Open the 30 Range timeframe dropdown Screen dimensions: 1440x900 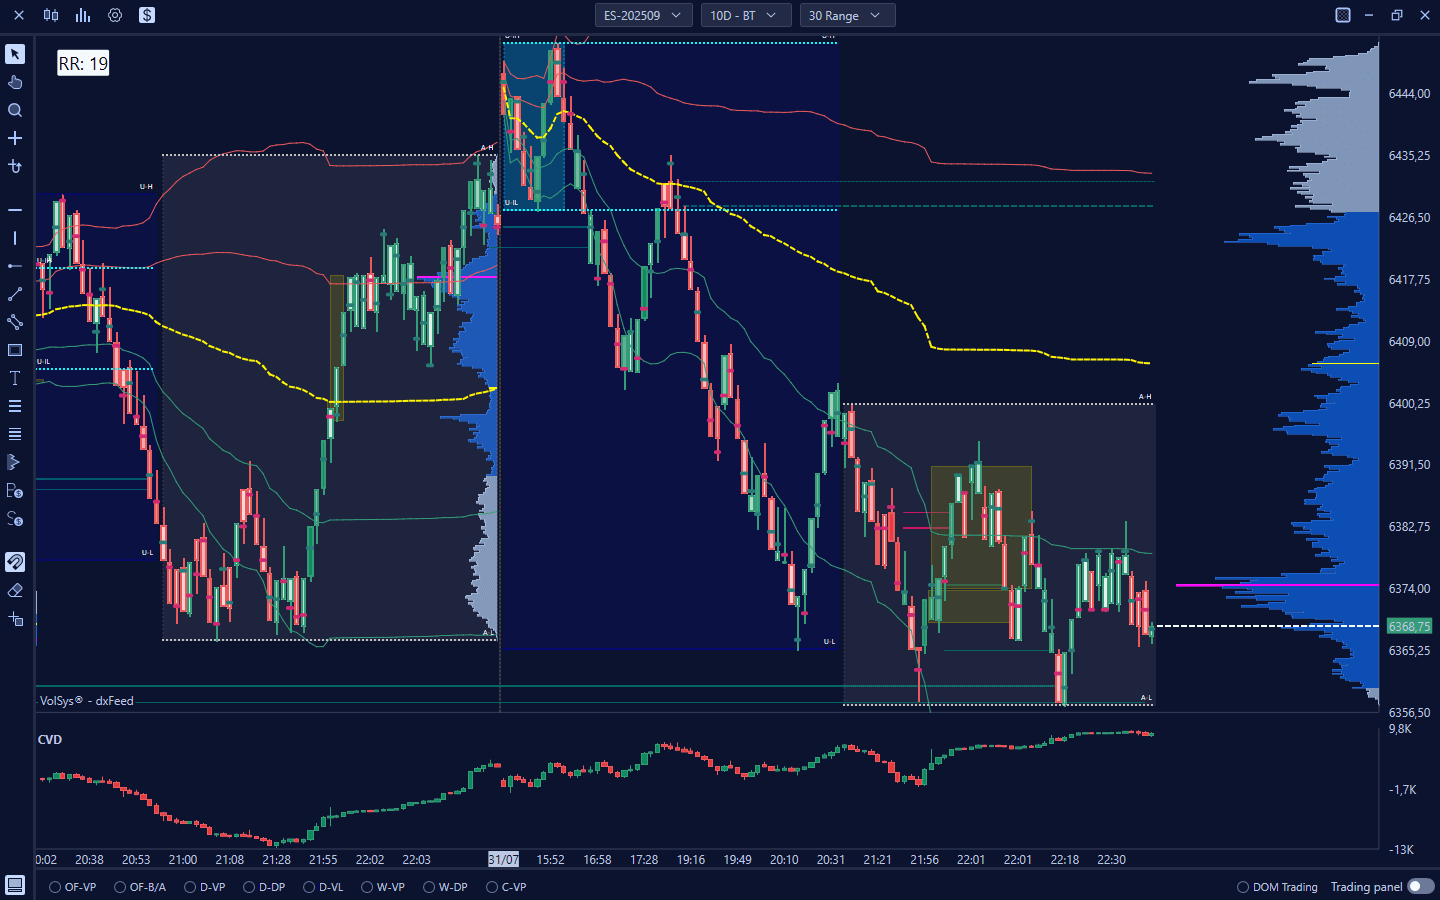(845, 15)
